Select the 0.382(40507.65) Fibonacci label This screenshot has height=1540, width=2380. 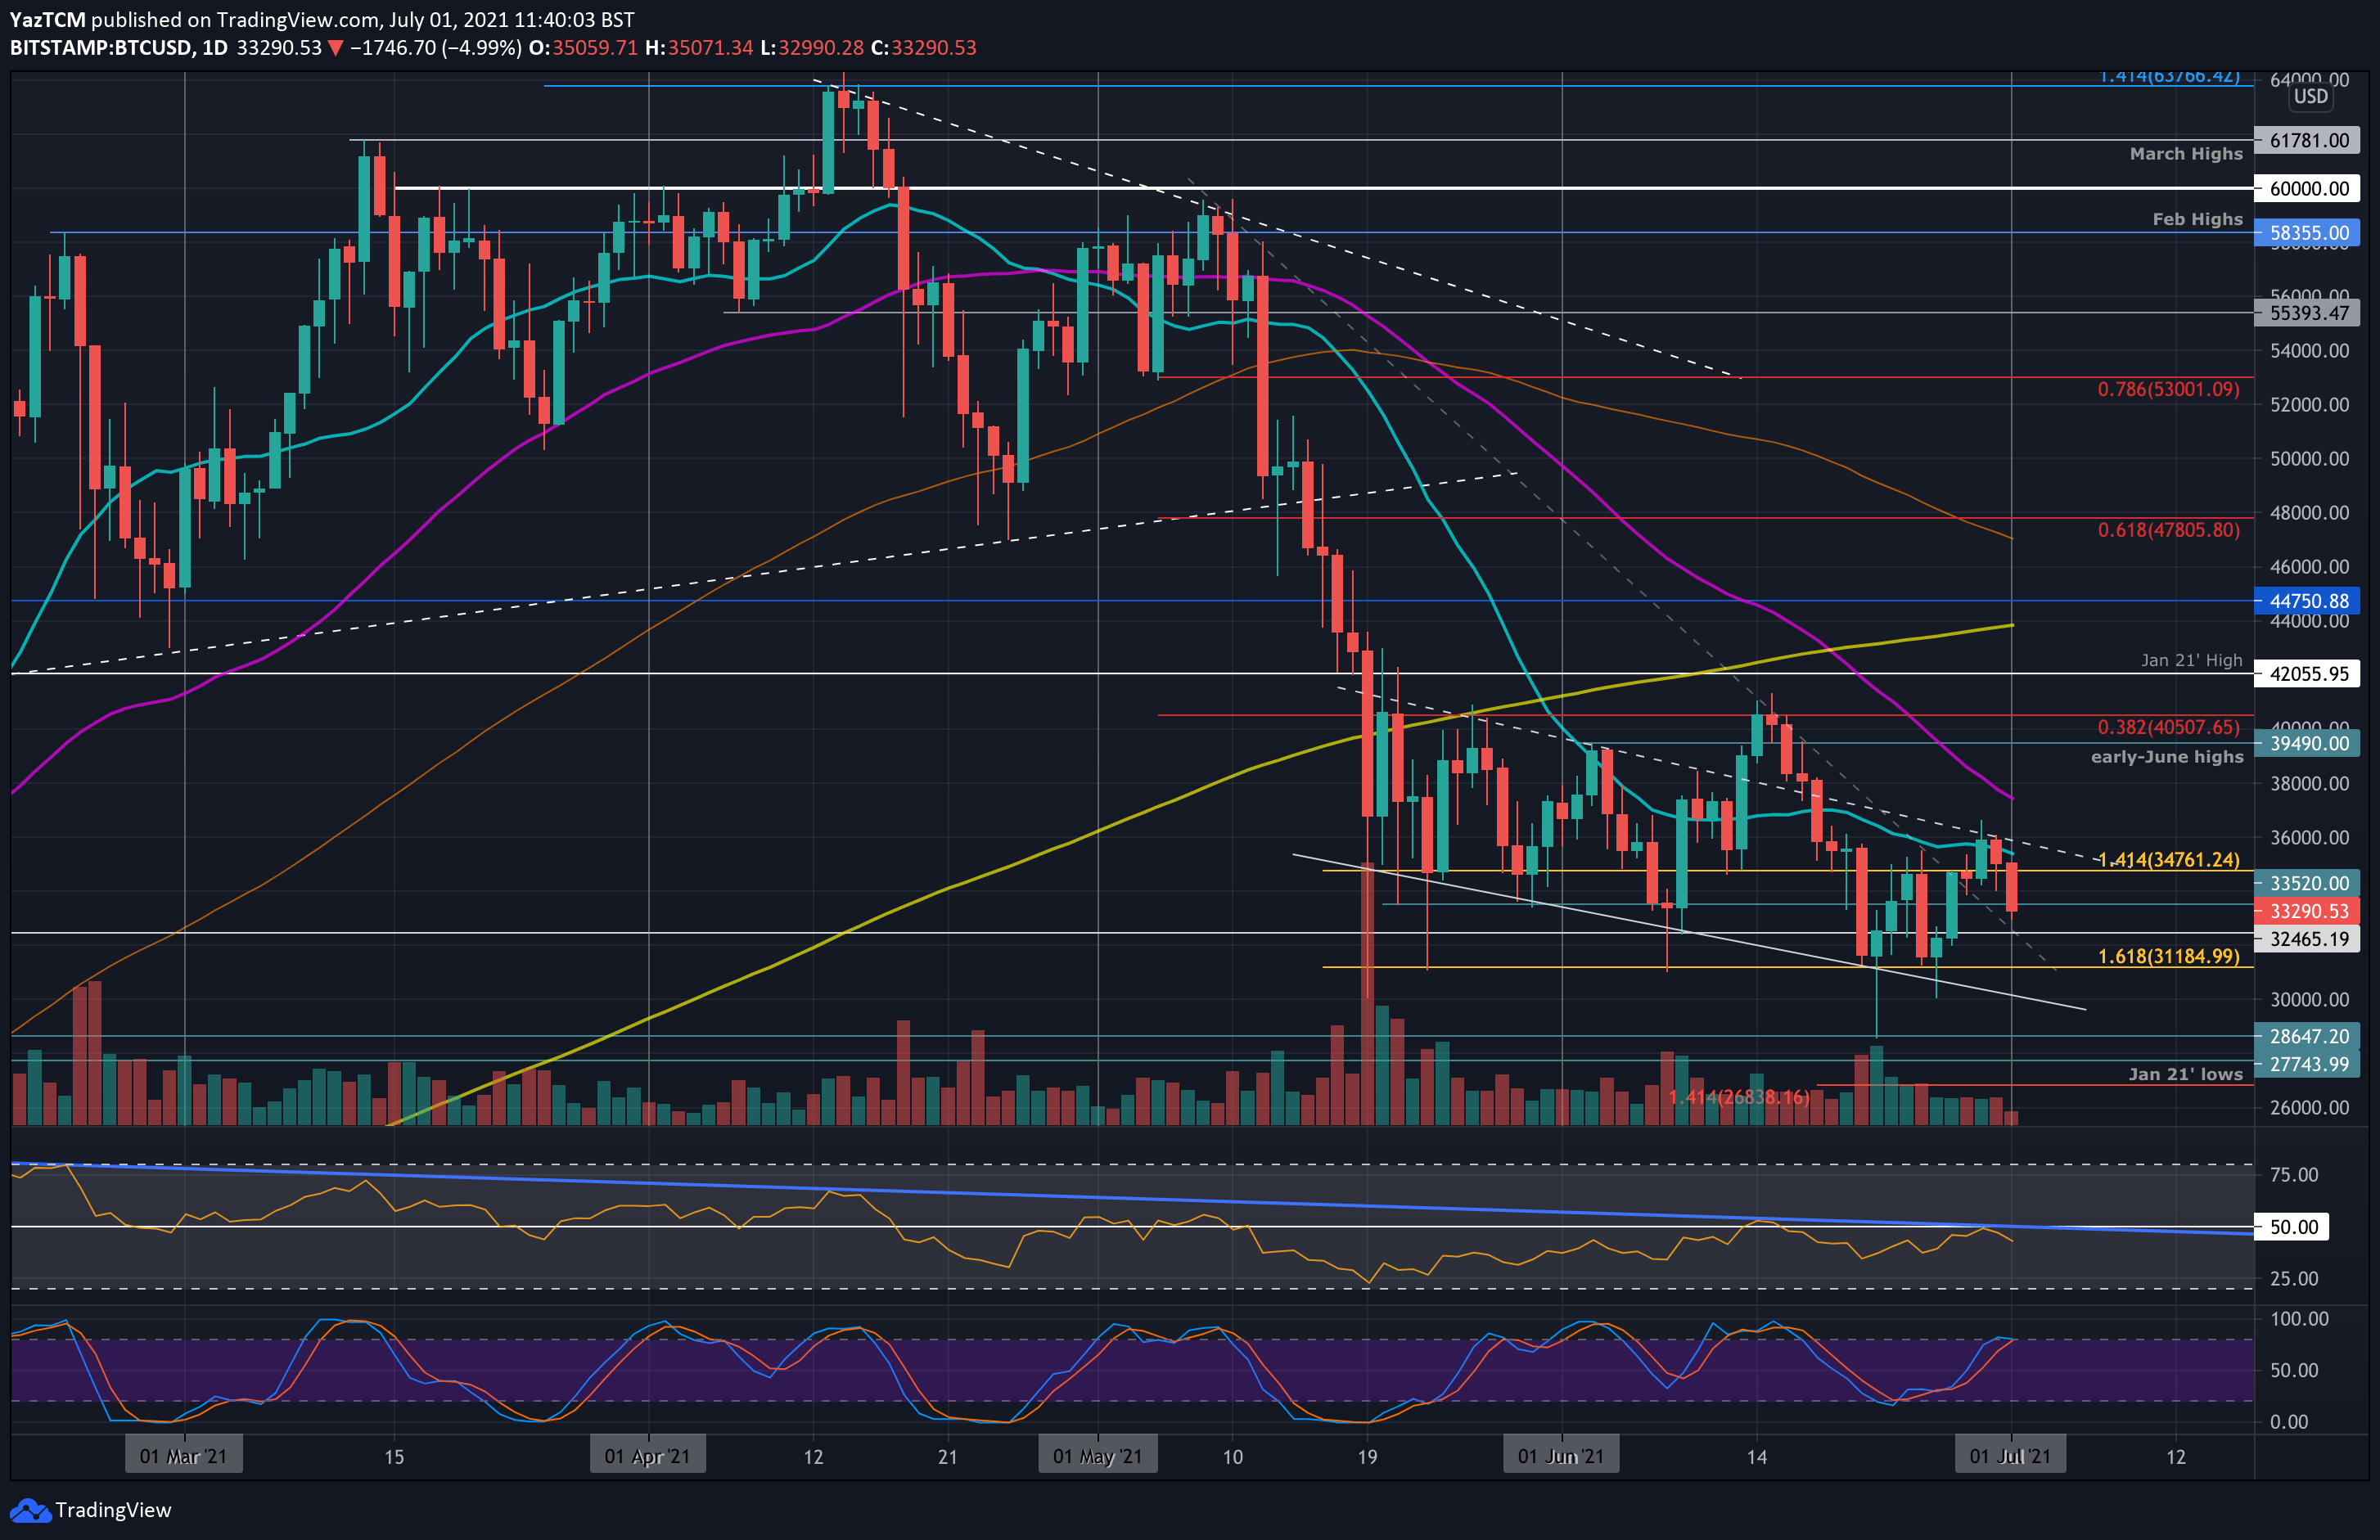tap(2168, 727)
